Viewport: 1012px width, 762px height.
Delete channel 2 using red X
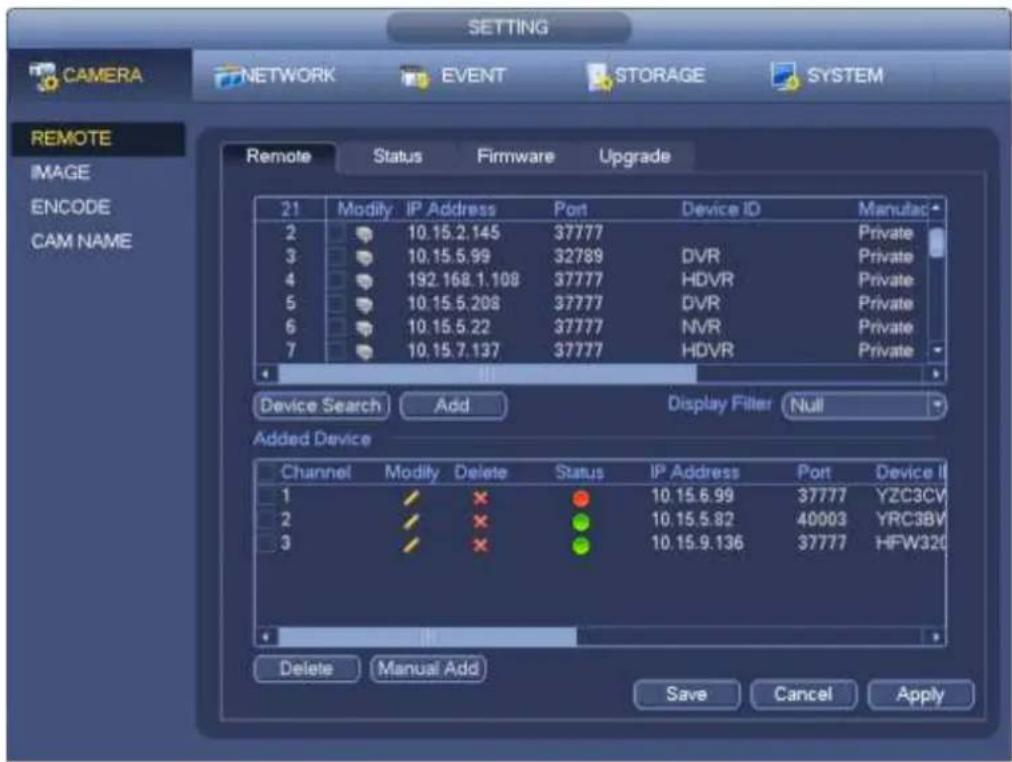click(x=480, y=521)
